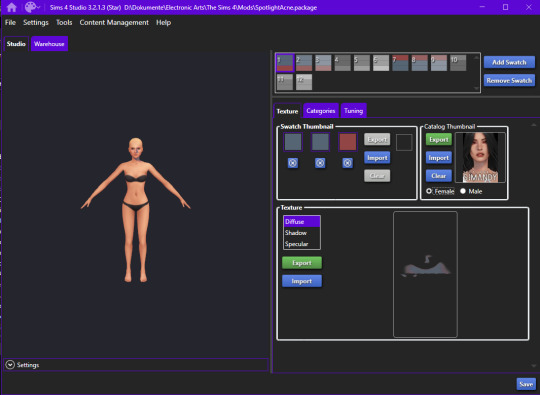Switch to the Tuning tab

(353, 111)
